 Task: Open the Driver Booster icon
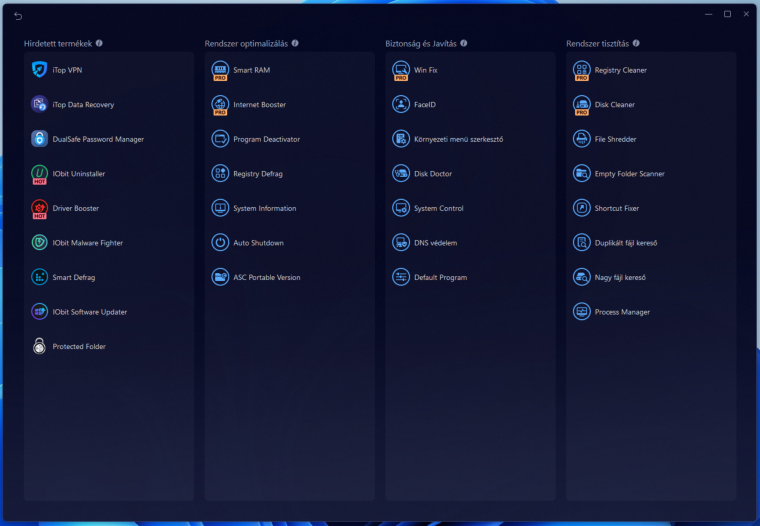[x=39, y=209]
